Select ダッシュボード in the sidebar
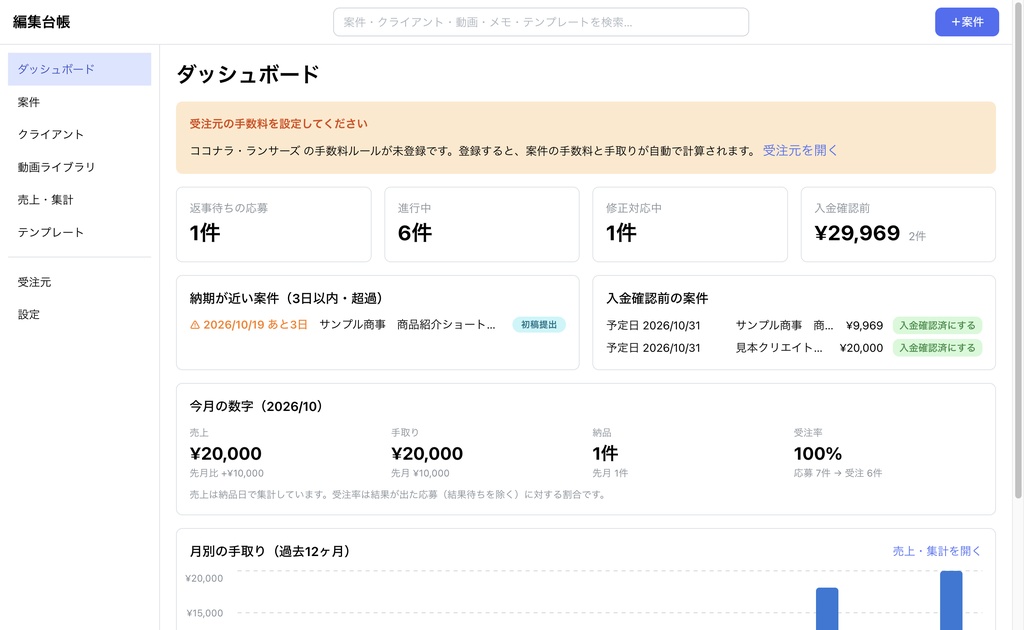The width and height of the screenshot is (1024, 630). click(79, 69)
